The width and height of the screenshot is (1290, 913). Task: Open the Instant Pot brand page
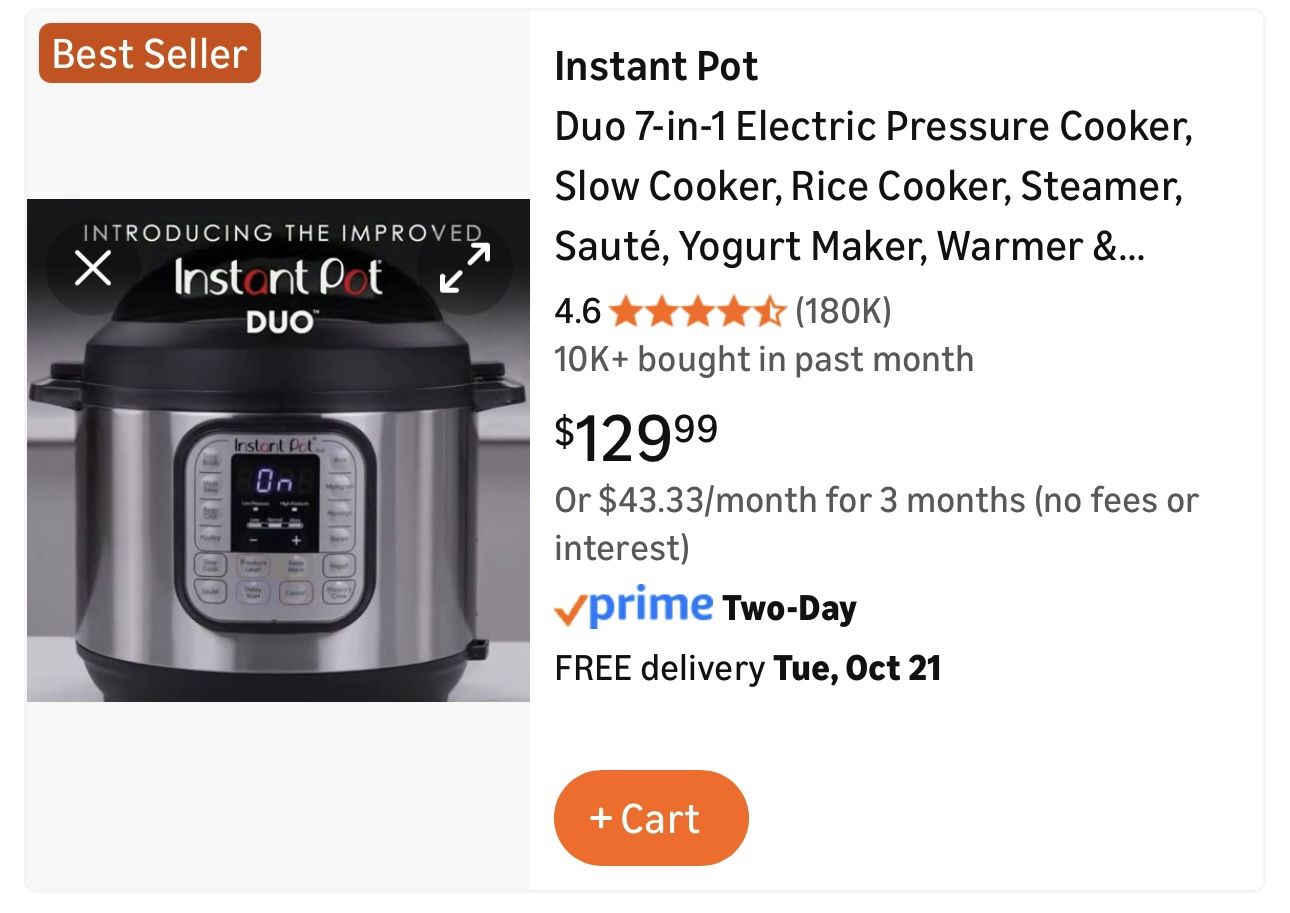pyautogui.click(x=657, y=66)
